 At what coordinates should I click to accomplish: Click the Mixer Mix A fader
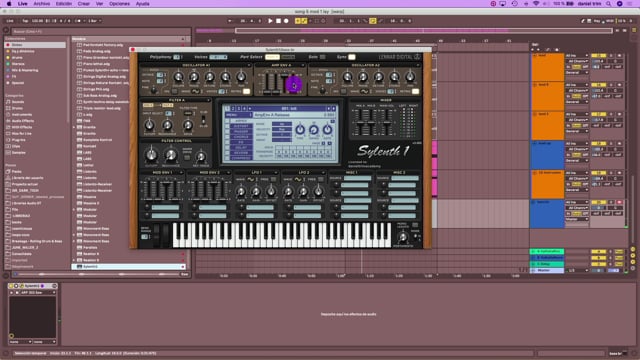pos(359,122)
